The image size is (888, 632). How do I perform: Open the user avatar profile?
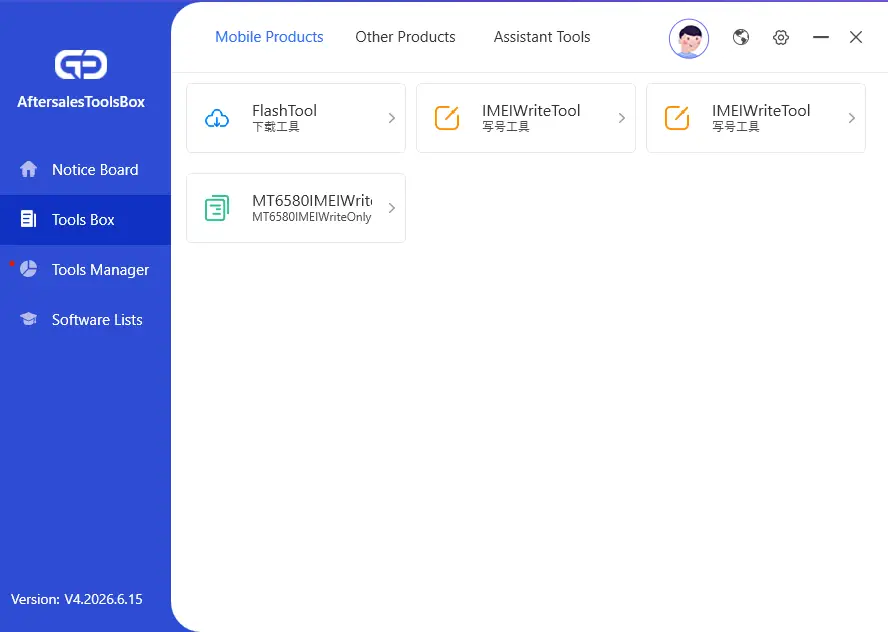pyautogui.click(x=689, y=38)
